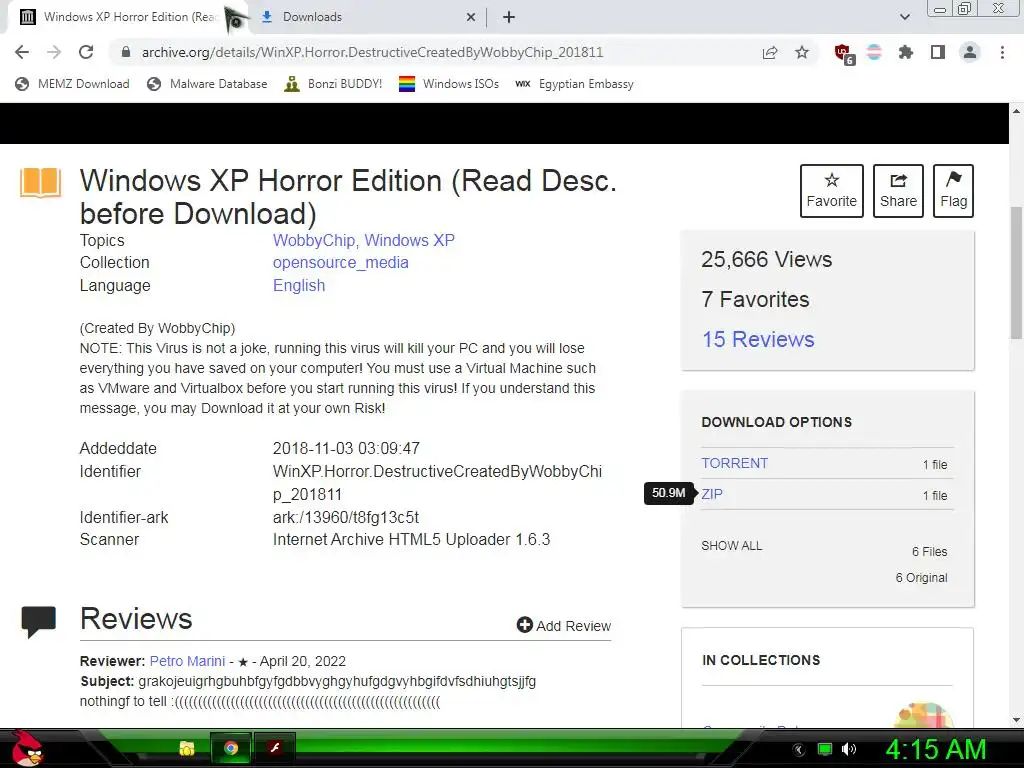Download the TORRENT option
The image size is (1024, 768).
(735, 463)
